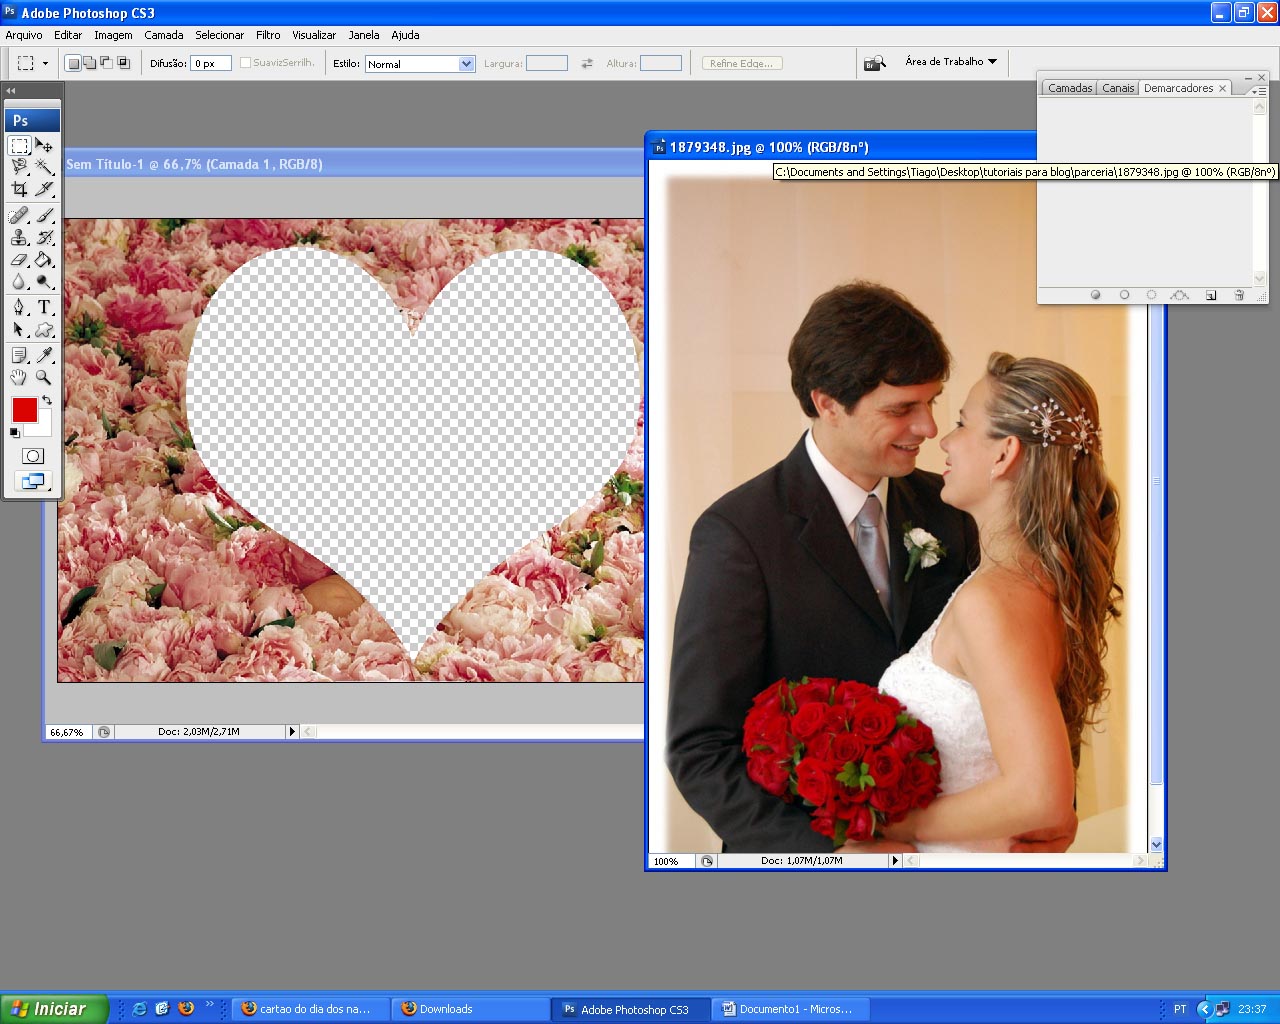This screenshot has width=1280, height=1024.
Task: Toggle Quick Mask mode
Action: [33, 456]
